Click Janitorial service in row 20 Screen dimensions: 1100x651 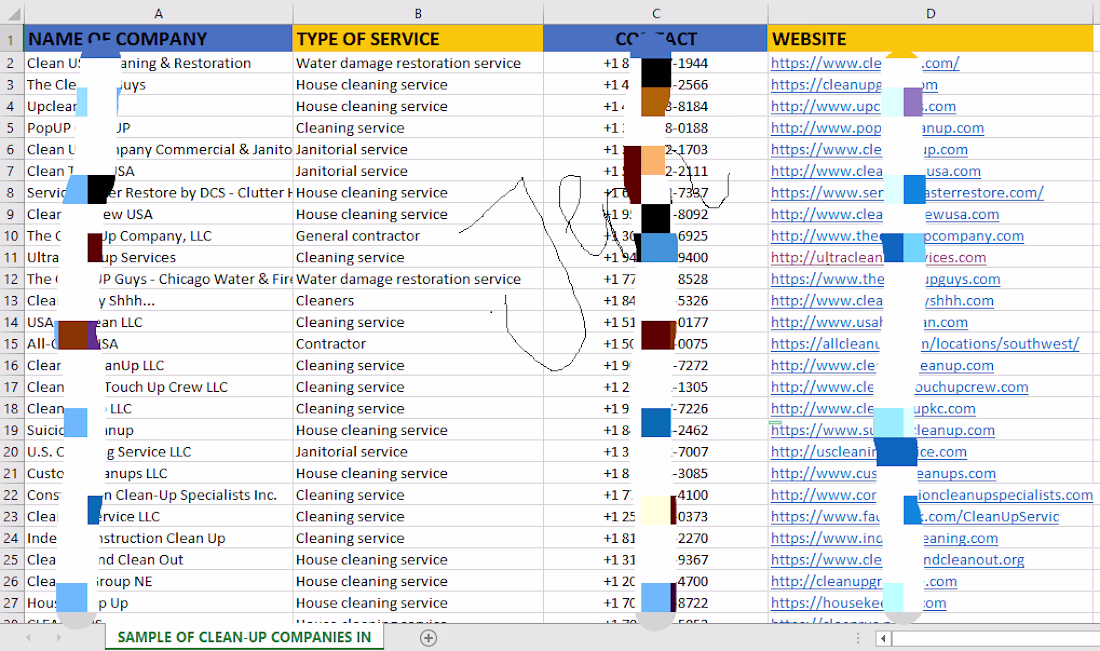pyautogui.click(x=418, y=452)
